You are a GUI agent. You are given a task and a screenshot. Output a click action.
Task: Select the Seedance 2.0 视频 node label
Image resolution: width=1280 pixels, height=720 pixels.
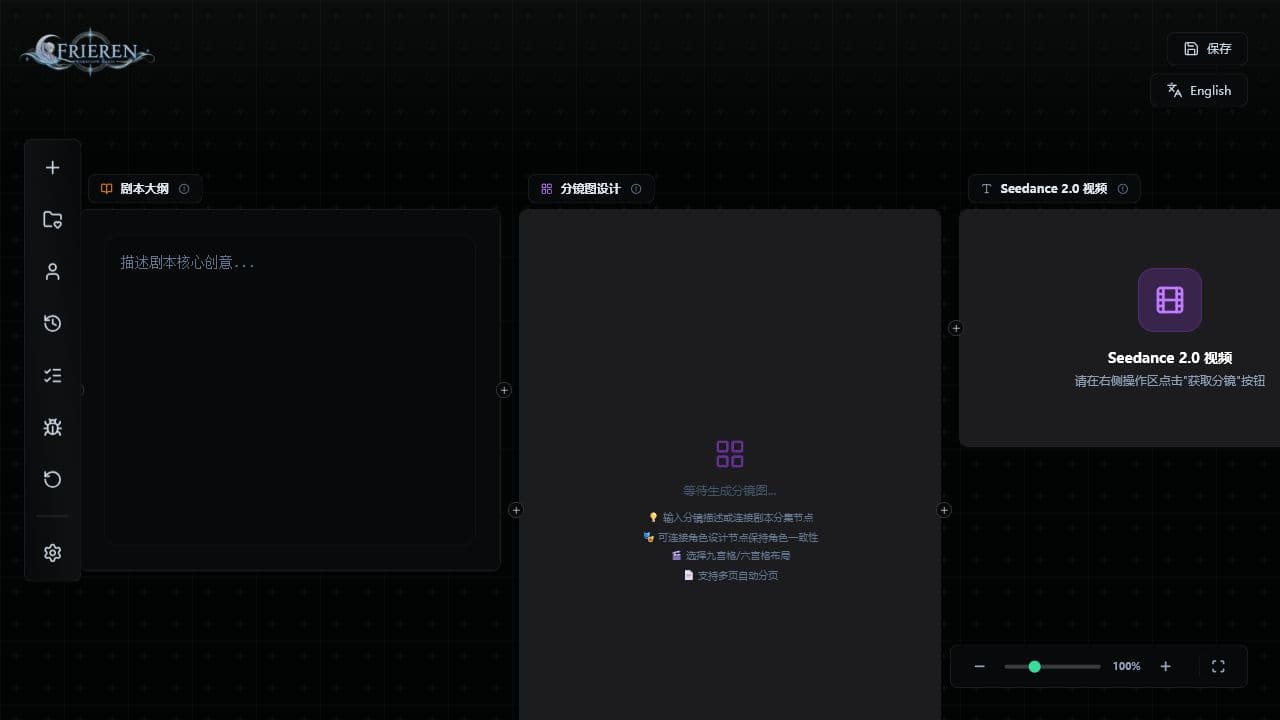point(1053,189)
